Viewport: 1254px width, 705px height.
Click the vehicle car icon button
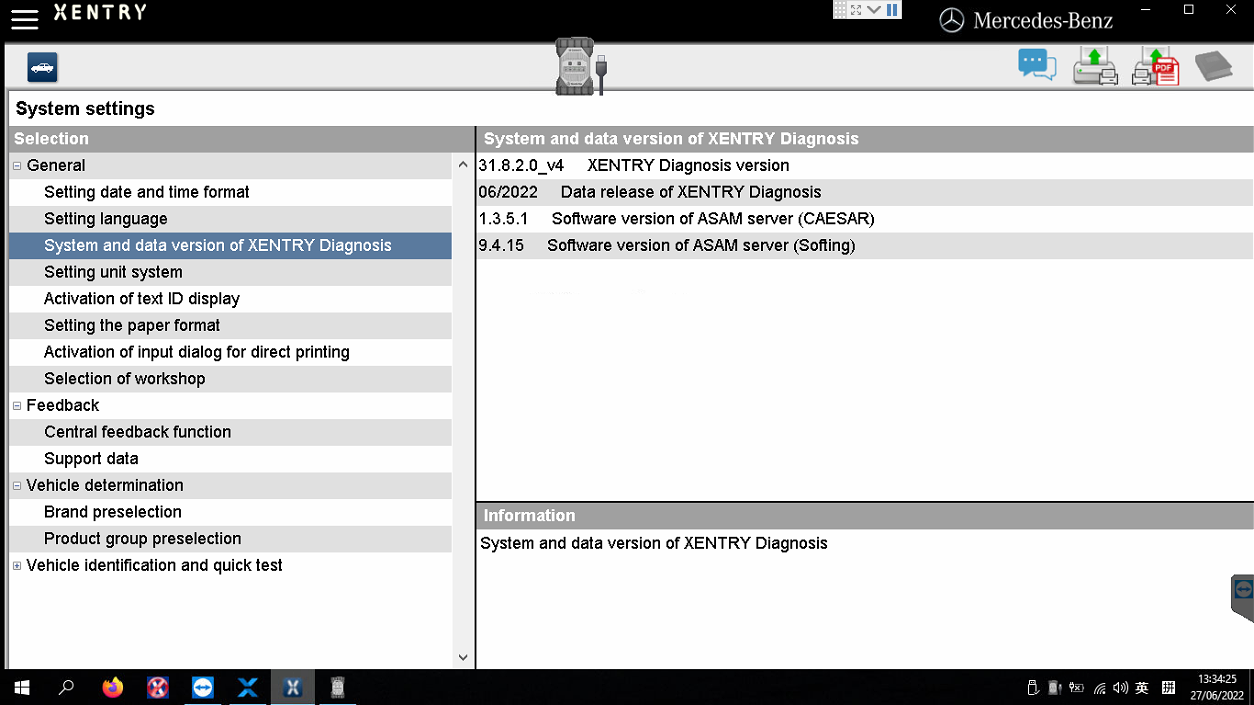(x=42, y=67)
